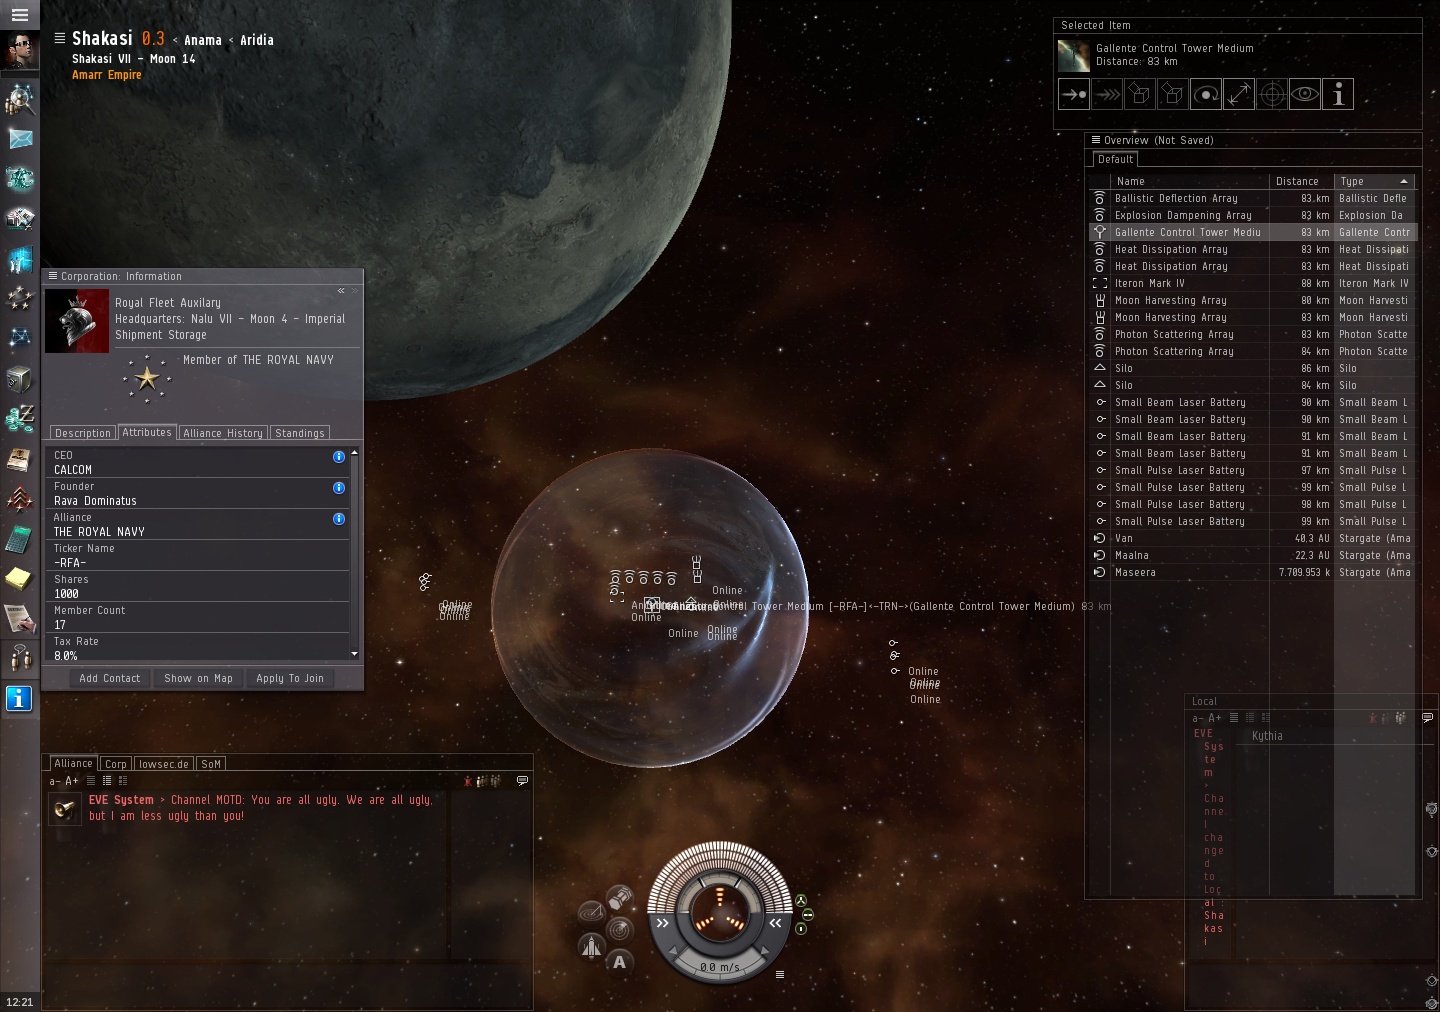Open Overview panel settings menu
Screen dimensions: 1440x1012
[1096, 140]
